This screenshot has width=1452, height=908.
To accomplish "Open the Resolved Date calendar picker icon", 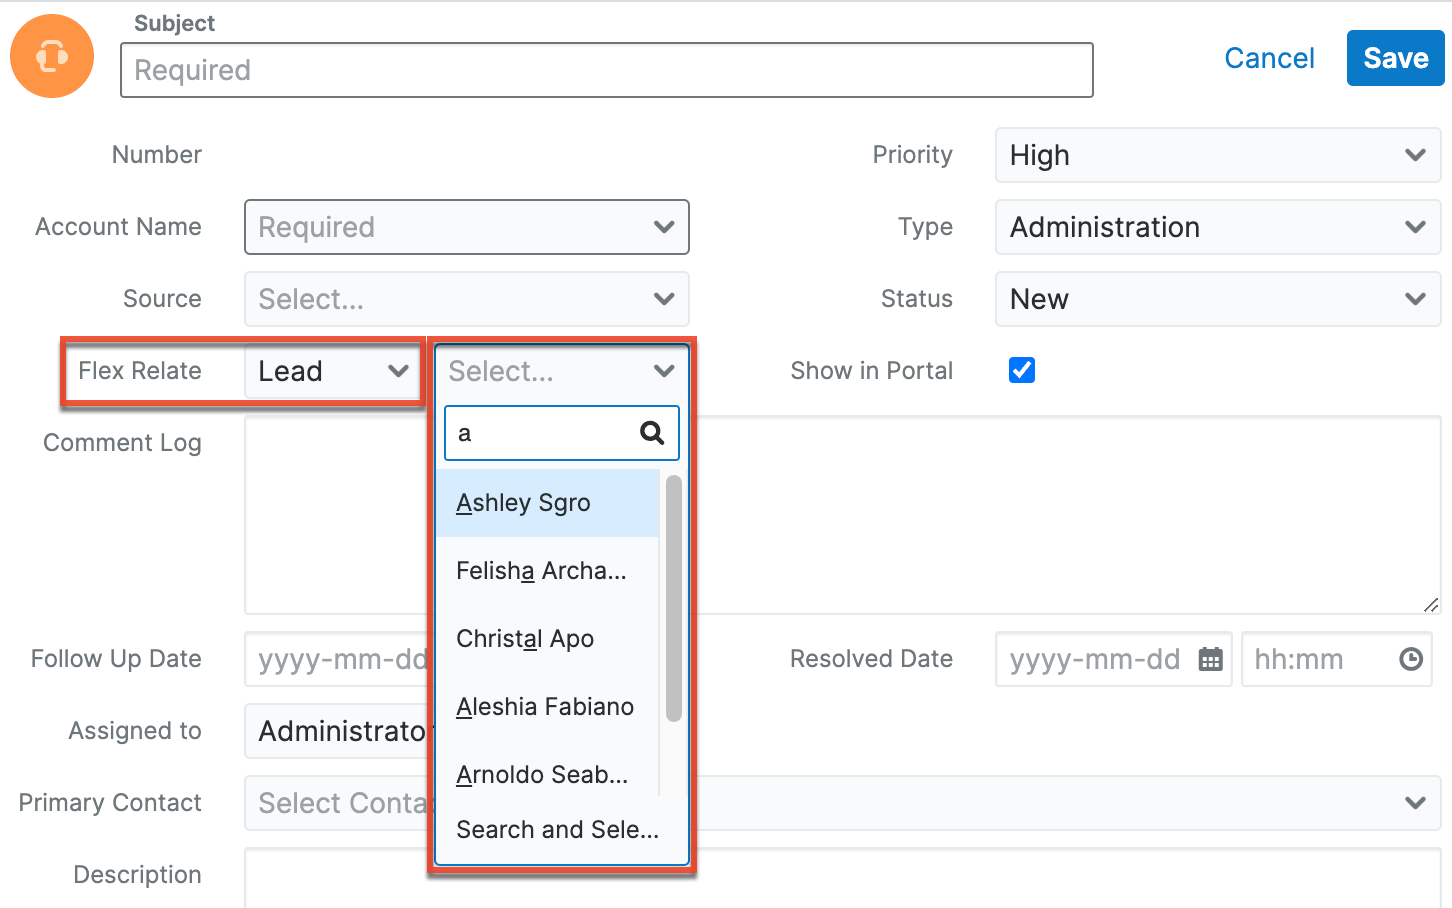I will click(x=1210, y=659).
